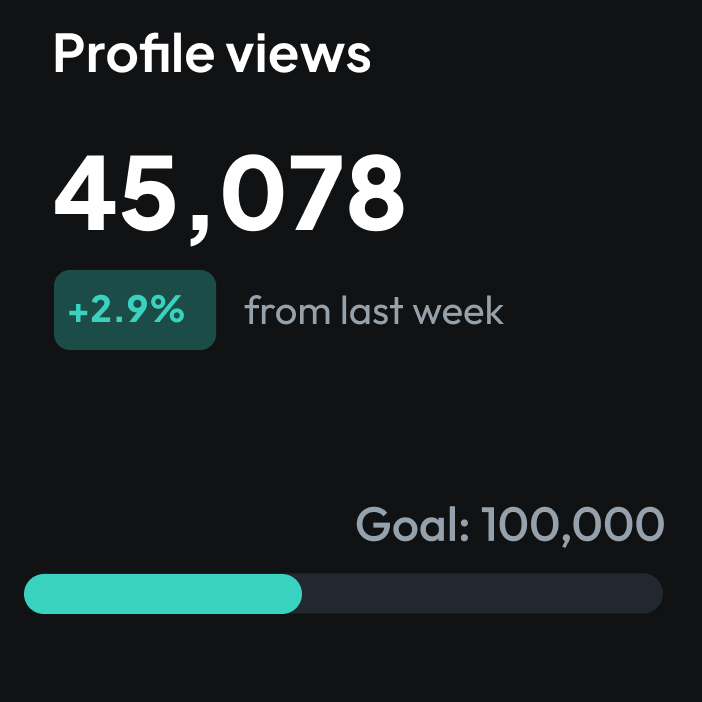
Task: Click the dark unfilled progress bar track
Action: [480, 593]
